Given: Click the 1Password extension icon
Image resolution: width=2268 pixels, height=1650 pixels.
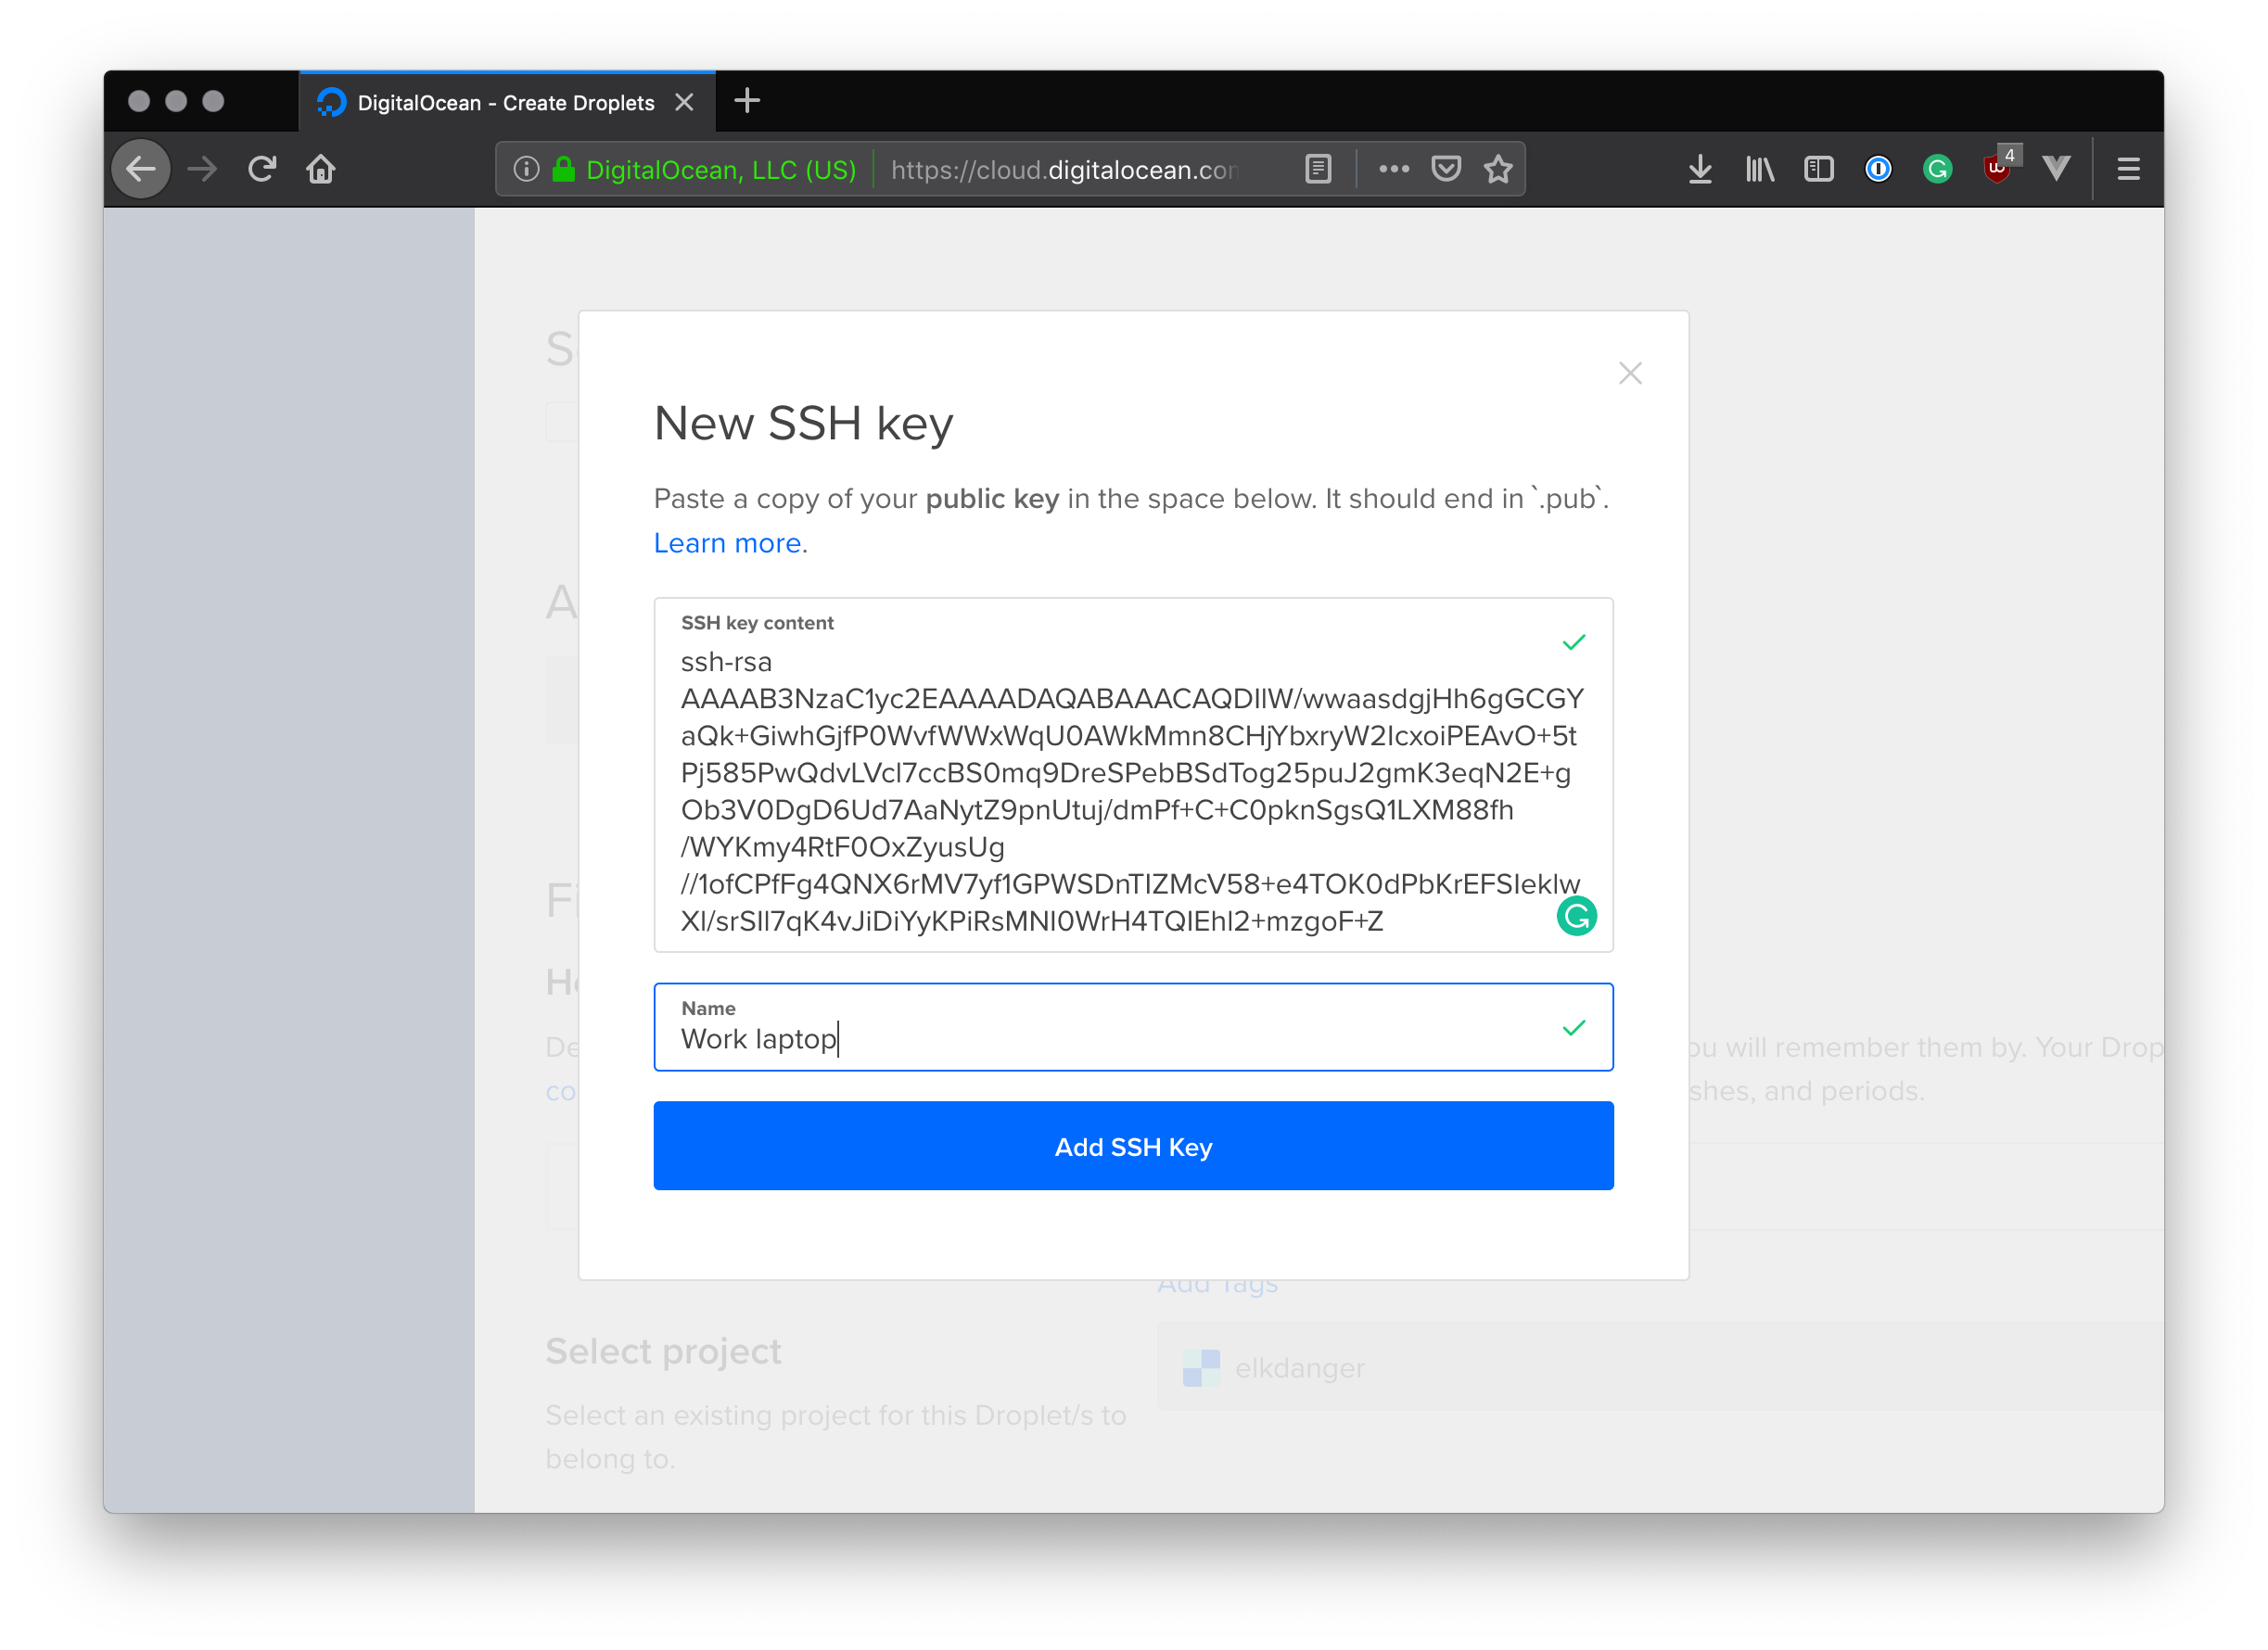Looking at the screenshot, I should (1876, 169).
